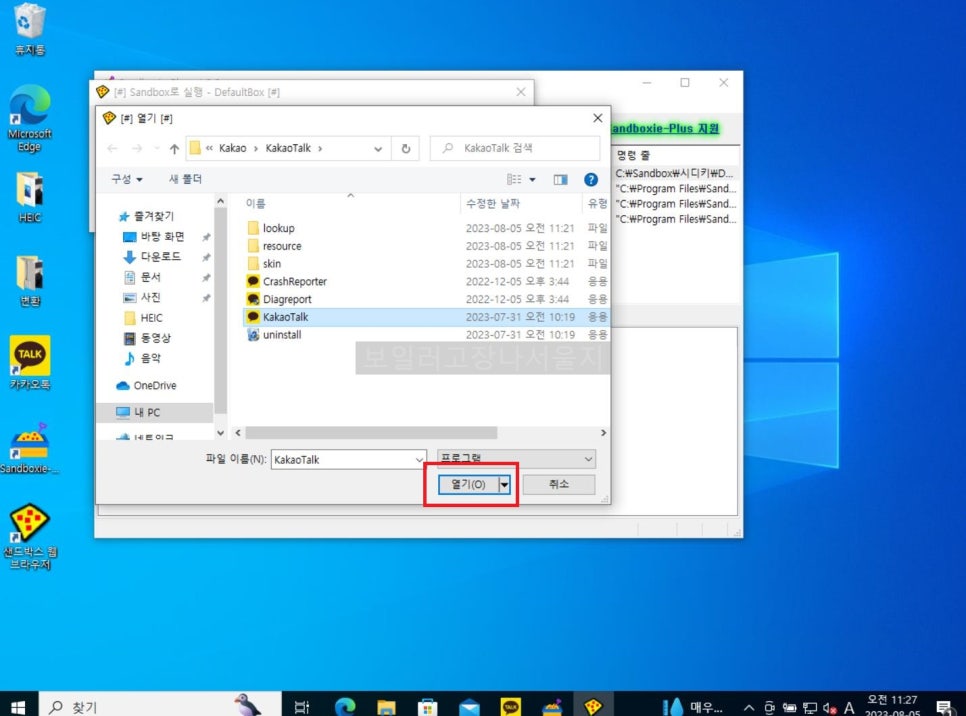The image size is (966, 716).
Task: Close the 열기 file dialog
Action: 597,118
